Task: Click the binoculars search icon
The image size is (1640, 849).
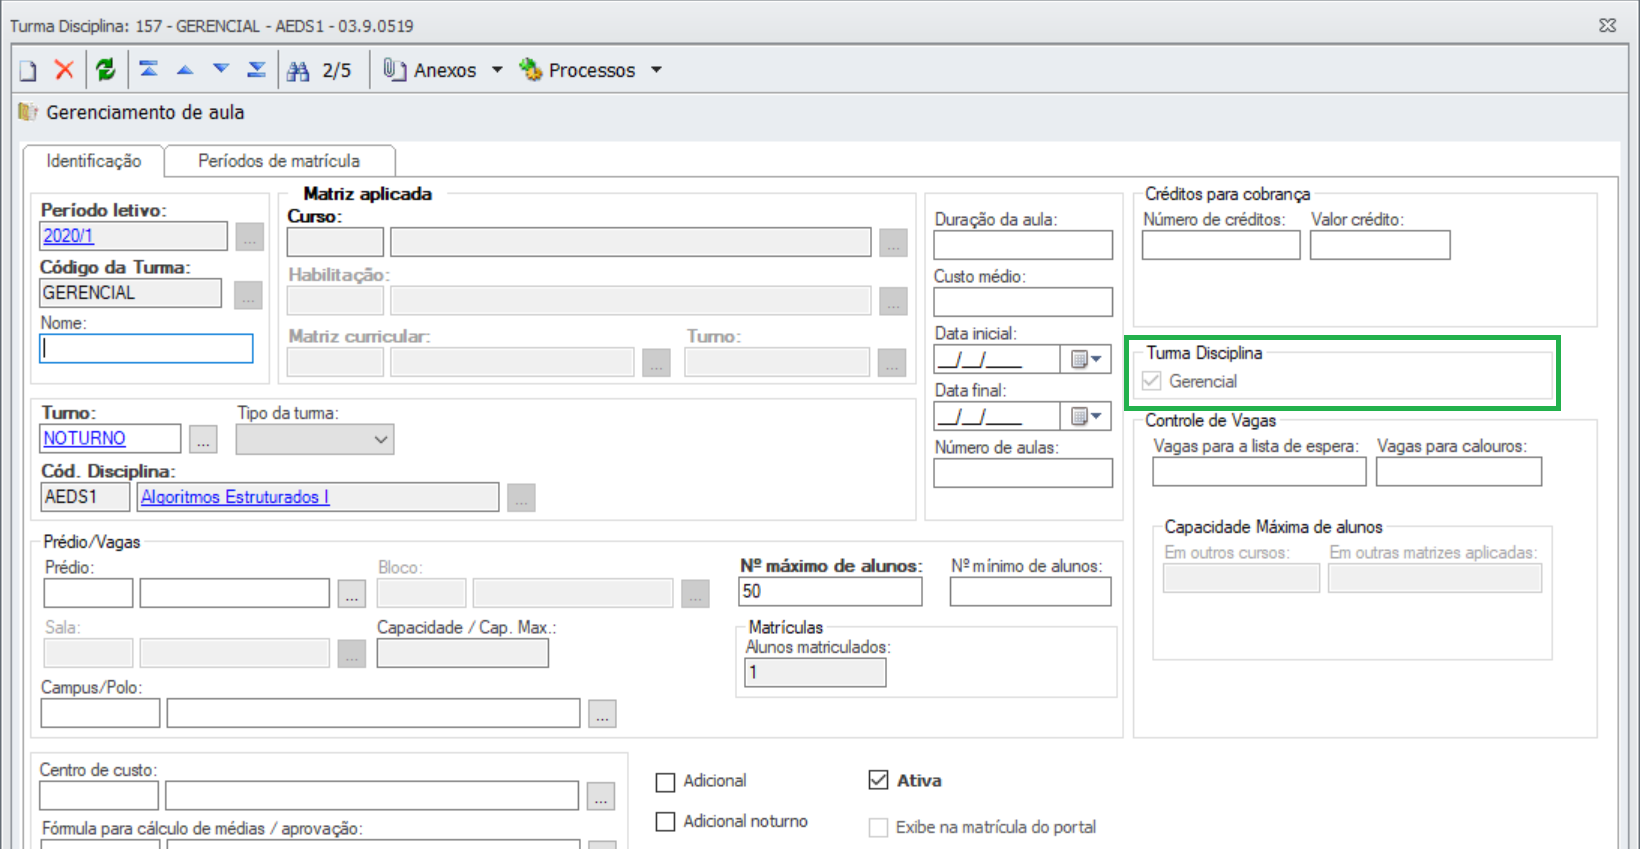Action: 298,71
